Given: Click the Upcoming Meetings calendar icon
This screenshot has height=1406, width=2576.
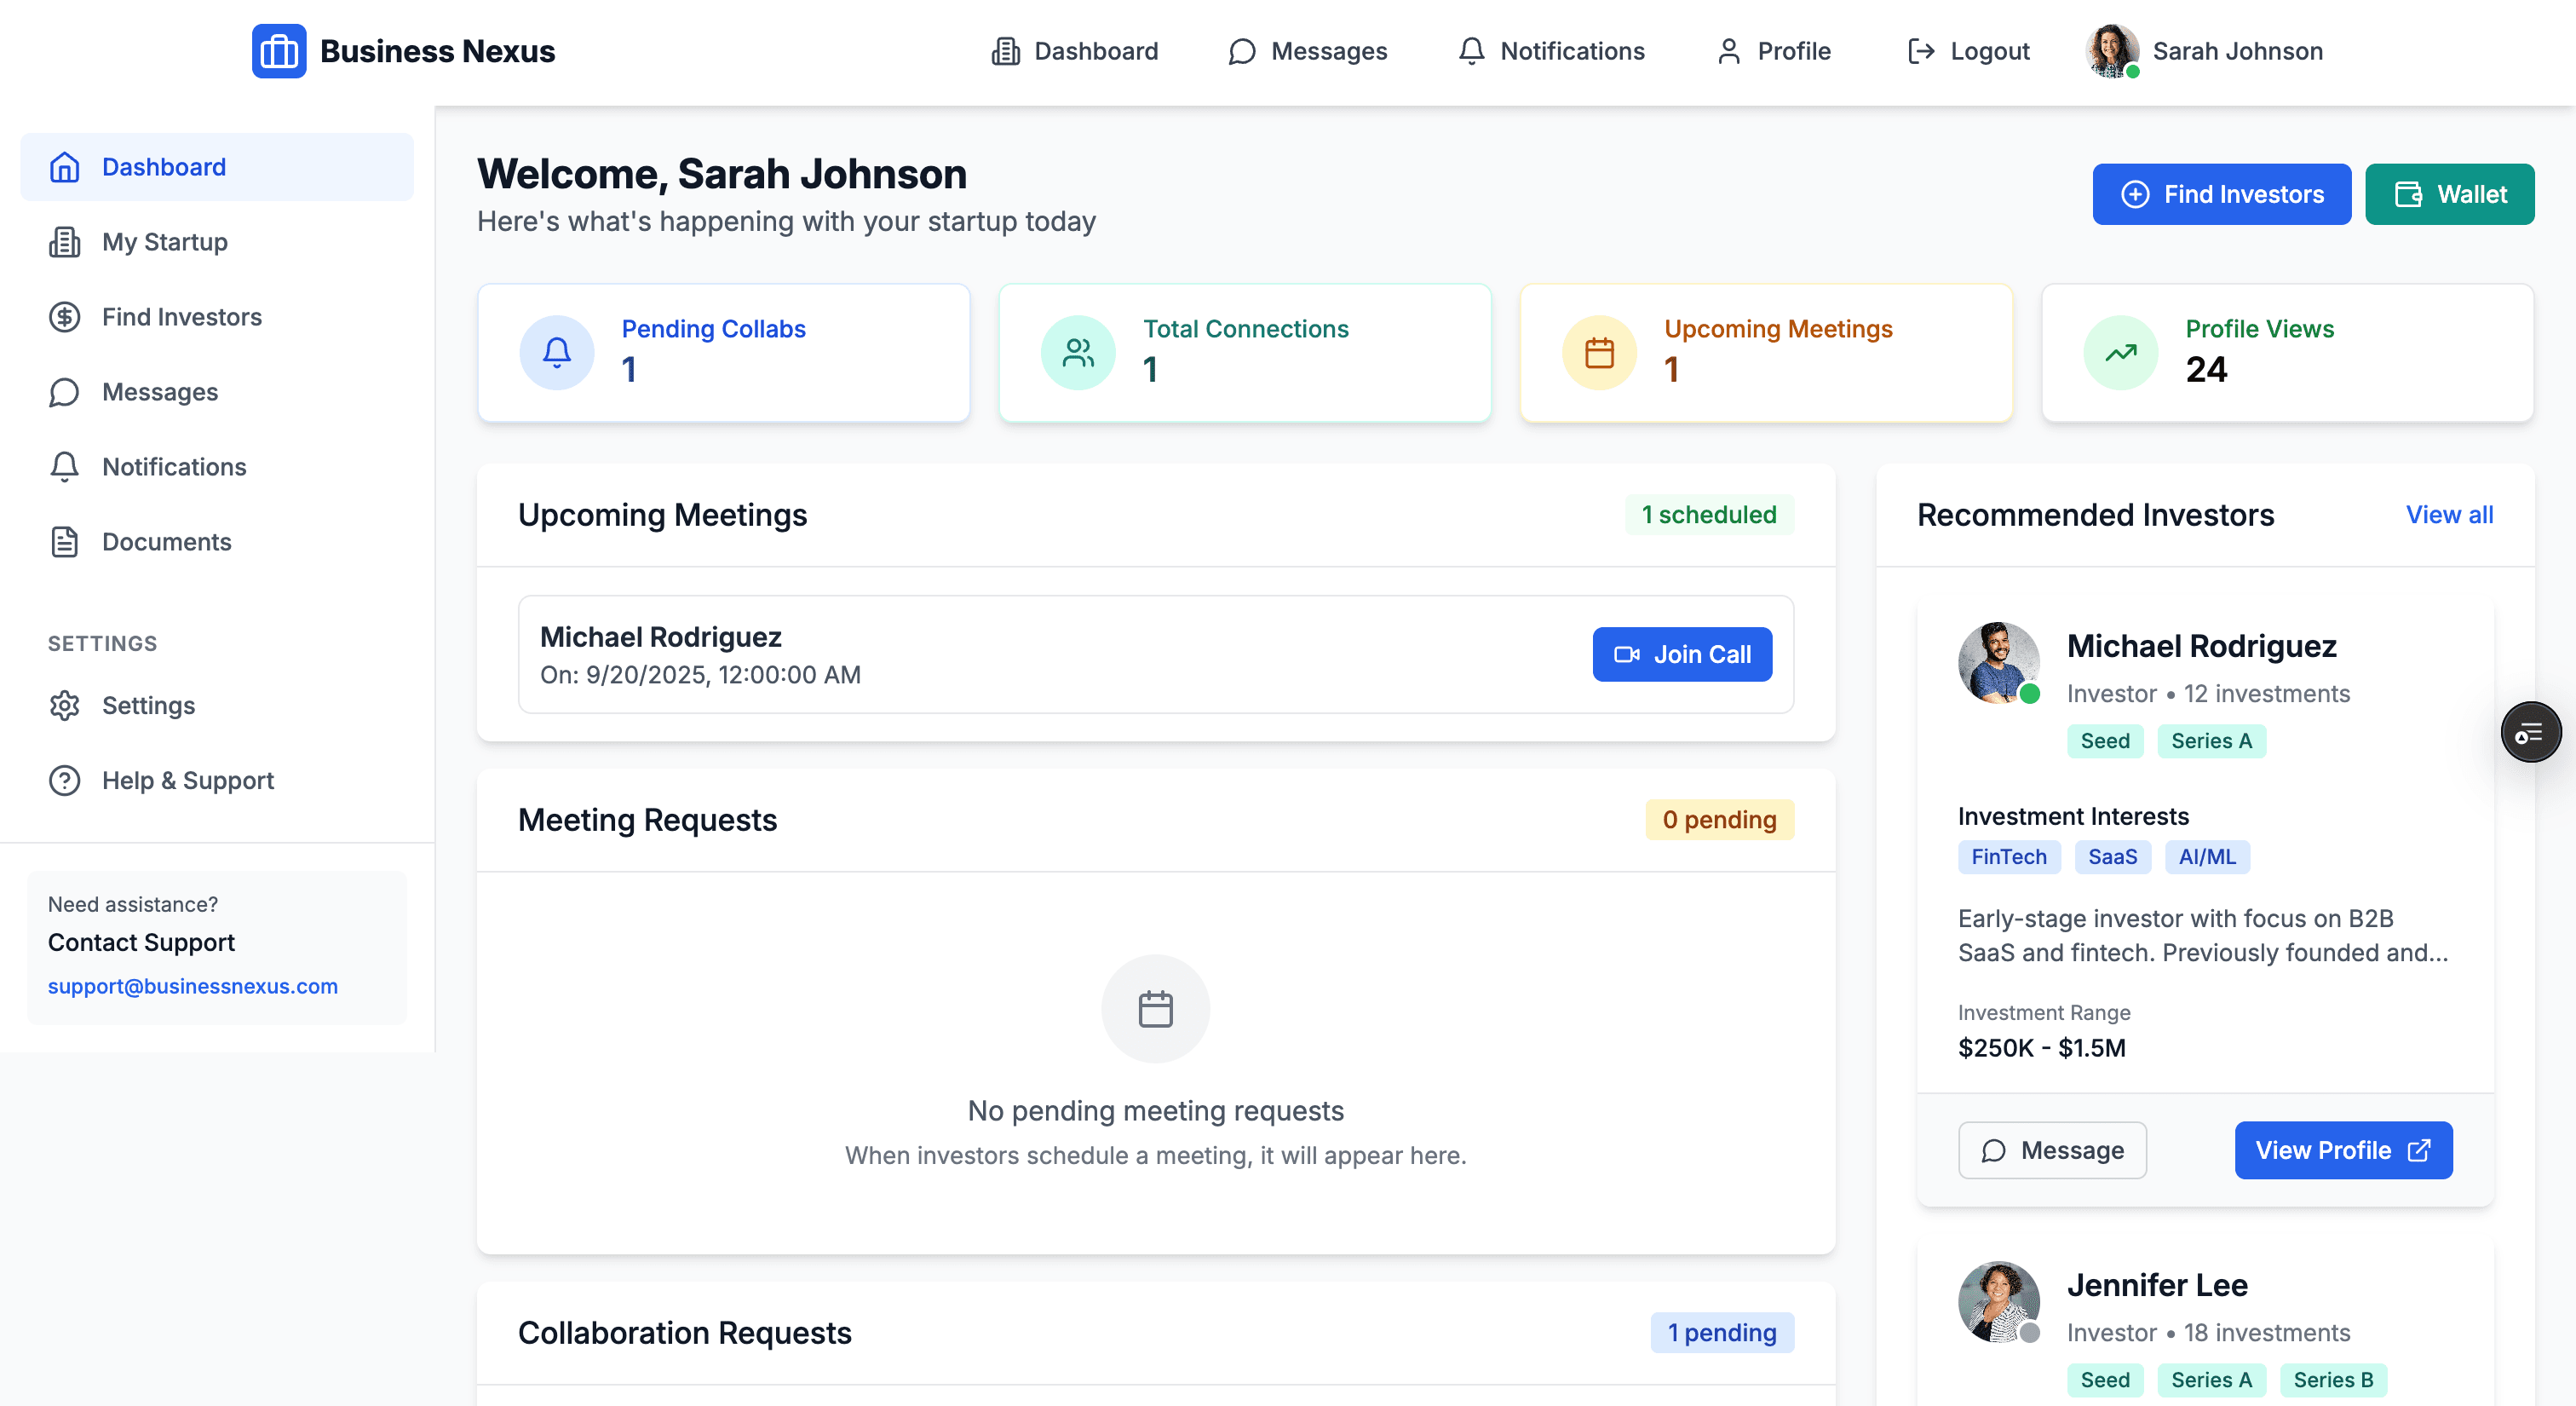Looking at the screenshot, I should click(1599, 352).
